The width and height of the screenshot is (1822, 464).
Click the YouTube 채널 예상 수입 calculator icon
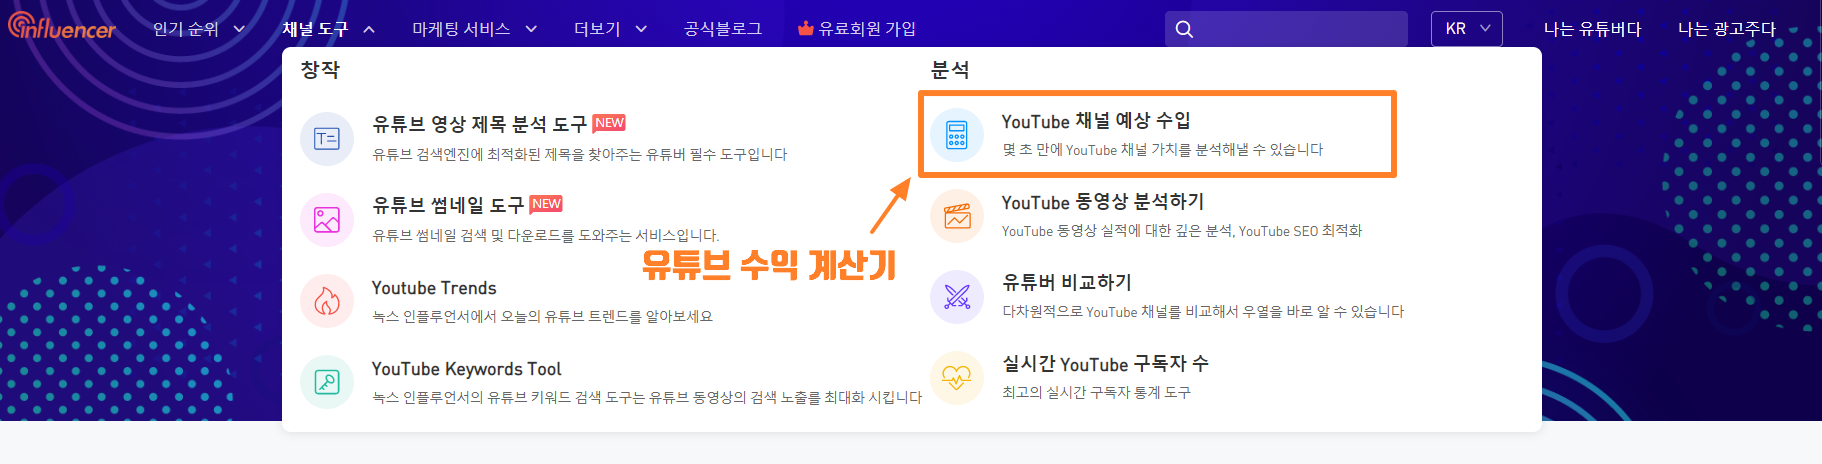point(957,134)
